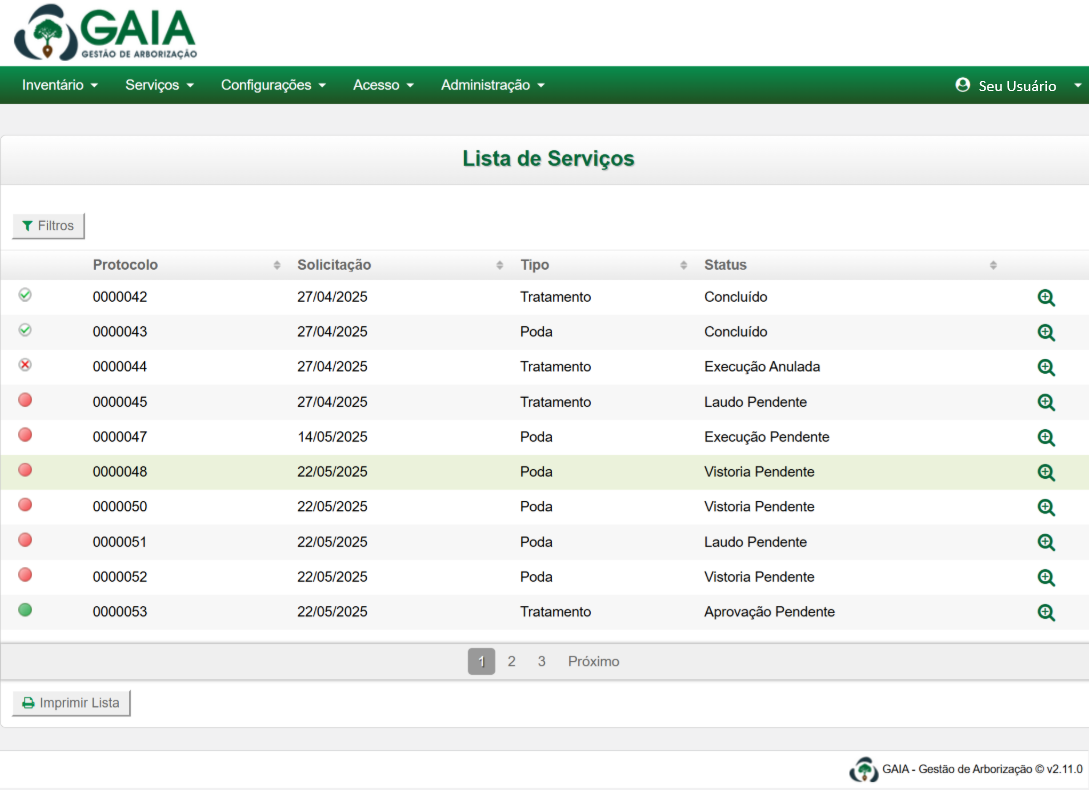
Task: Click the Execução Pendente status
Action: pyautogui.click(x=767, y=437)
